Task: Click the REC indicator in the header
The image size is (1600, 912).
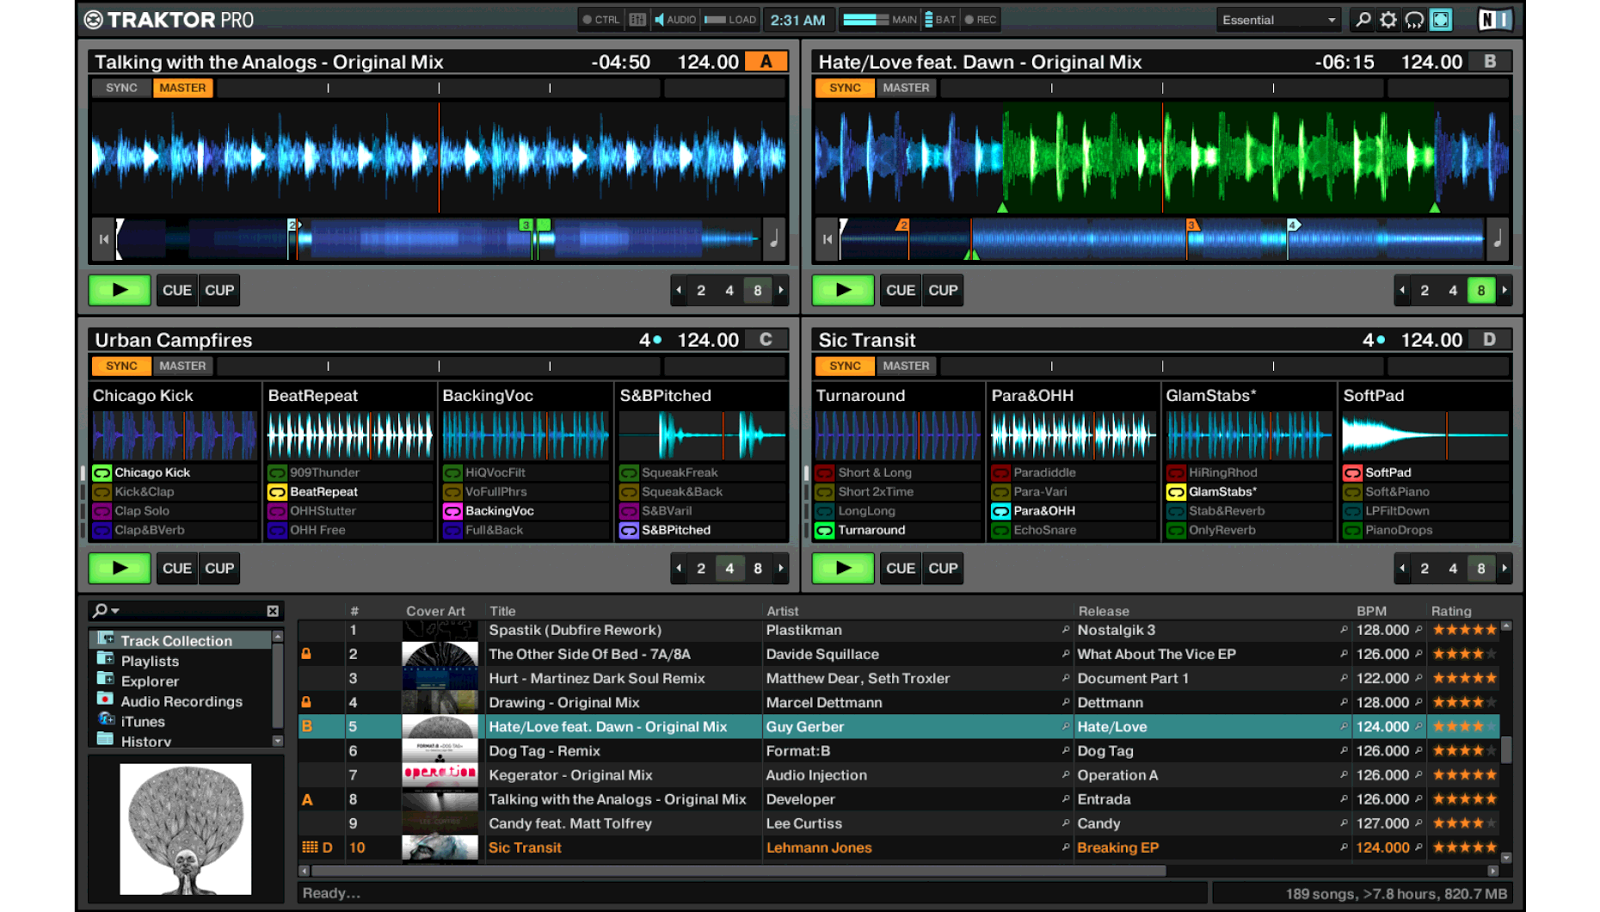Action: pyautogui.click(x=980, y=20)
